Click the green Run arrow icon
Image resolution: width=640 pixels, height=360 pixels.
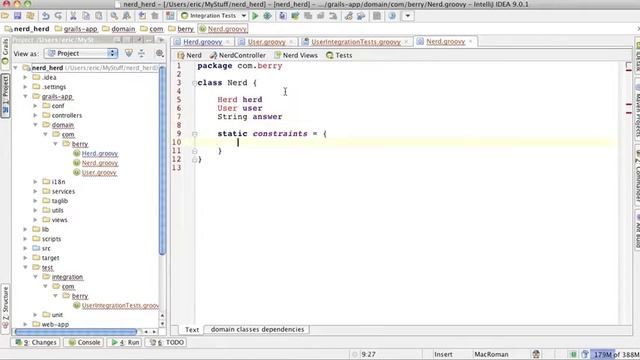click(255, 16)
